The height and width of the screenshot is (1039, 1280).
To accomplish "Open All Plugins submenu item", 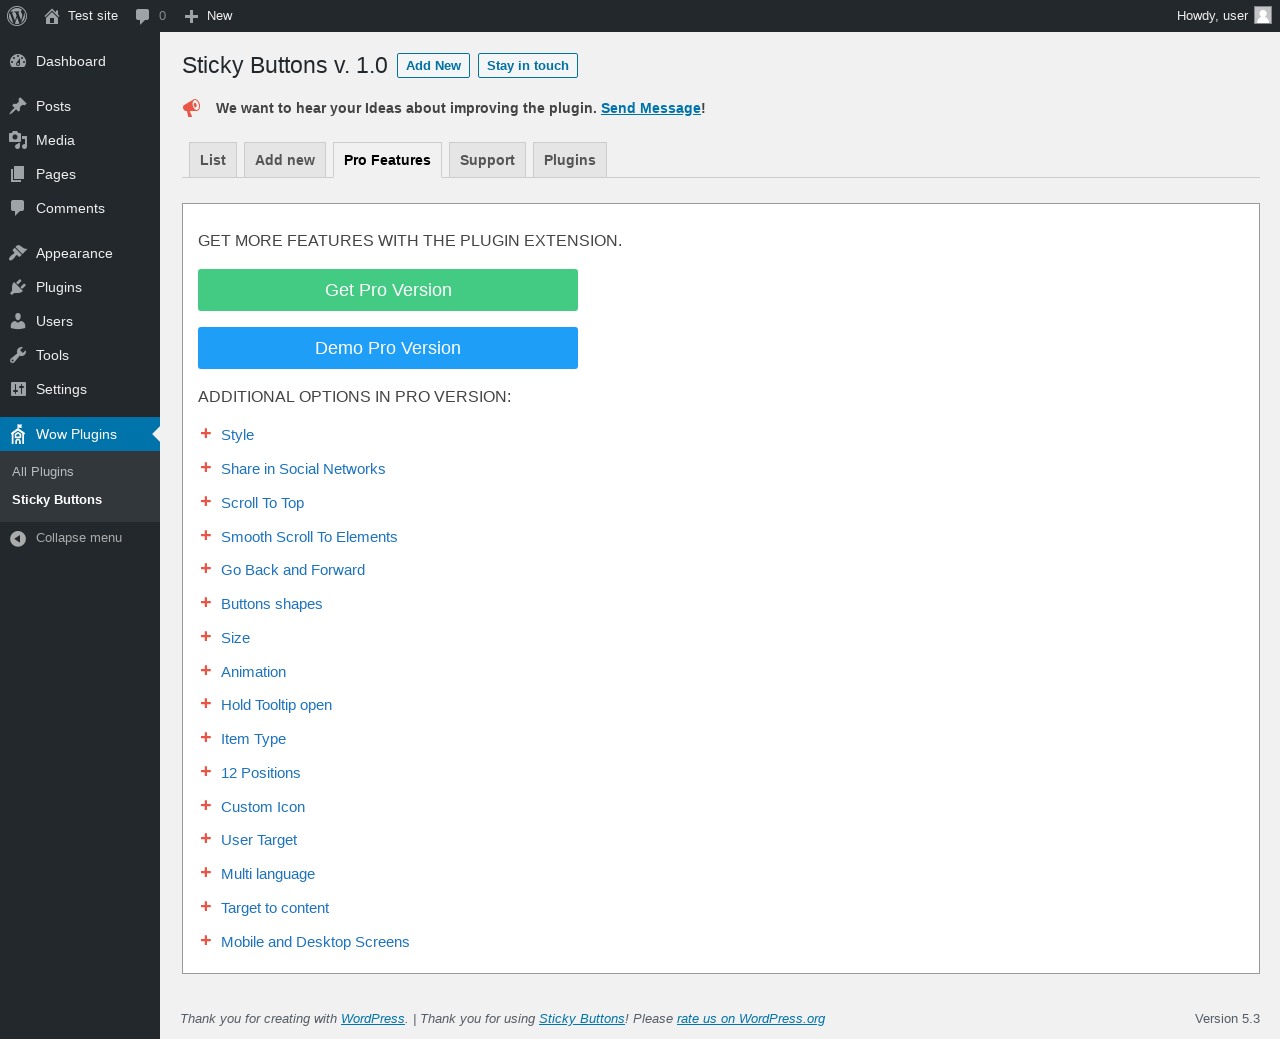I will click(43, 472).
